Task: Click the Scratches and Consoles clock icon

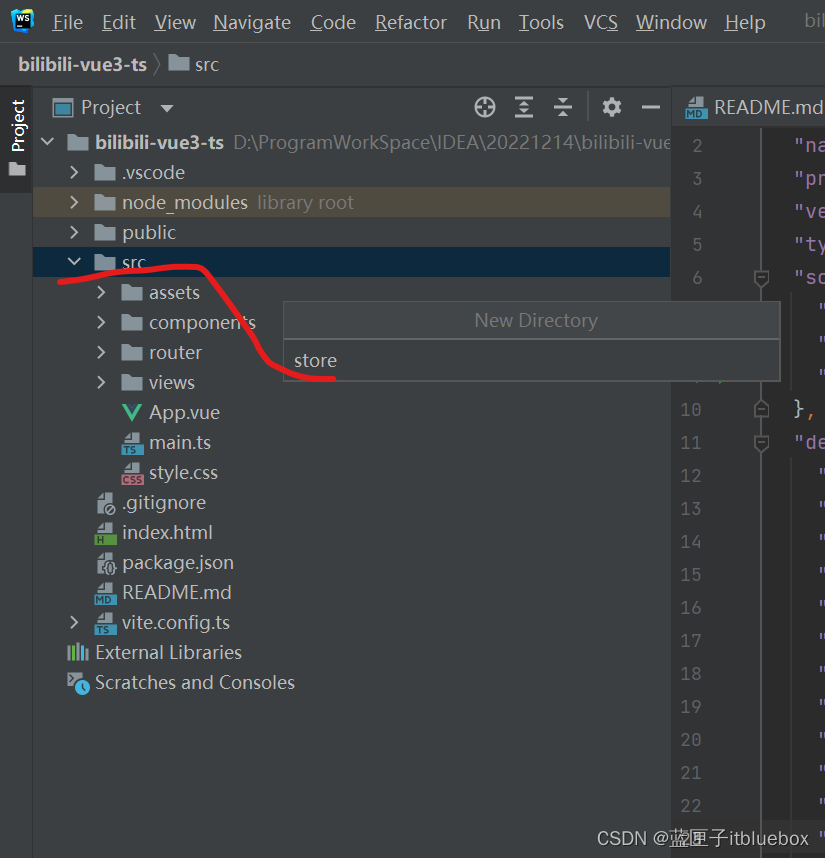Action: pyautogui.click(x=78, y=683)
